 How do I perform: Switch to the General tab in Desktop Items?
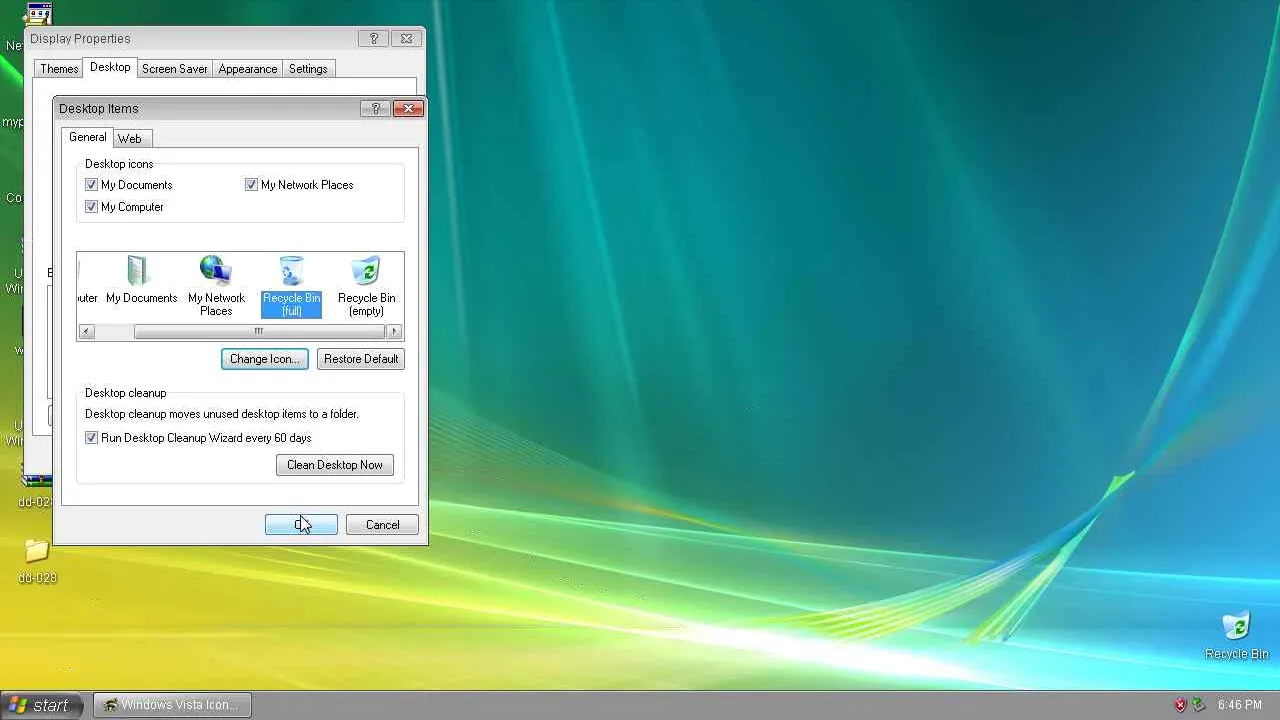pyautogui.click(x=88, y=137)
